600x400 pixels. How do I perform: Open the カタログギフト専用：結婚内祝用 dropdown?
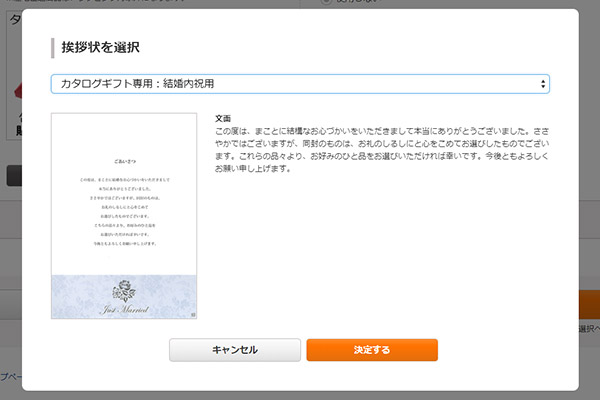coord(299,83)
